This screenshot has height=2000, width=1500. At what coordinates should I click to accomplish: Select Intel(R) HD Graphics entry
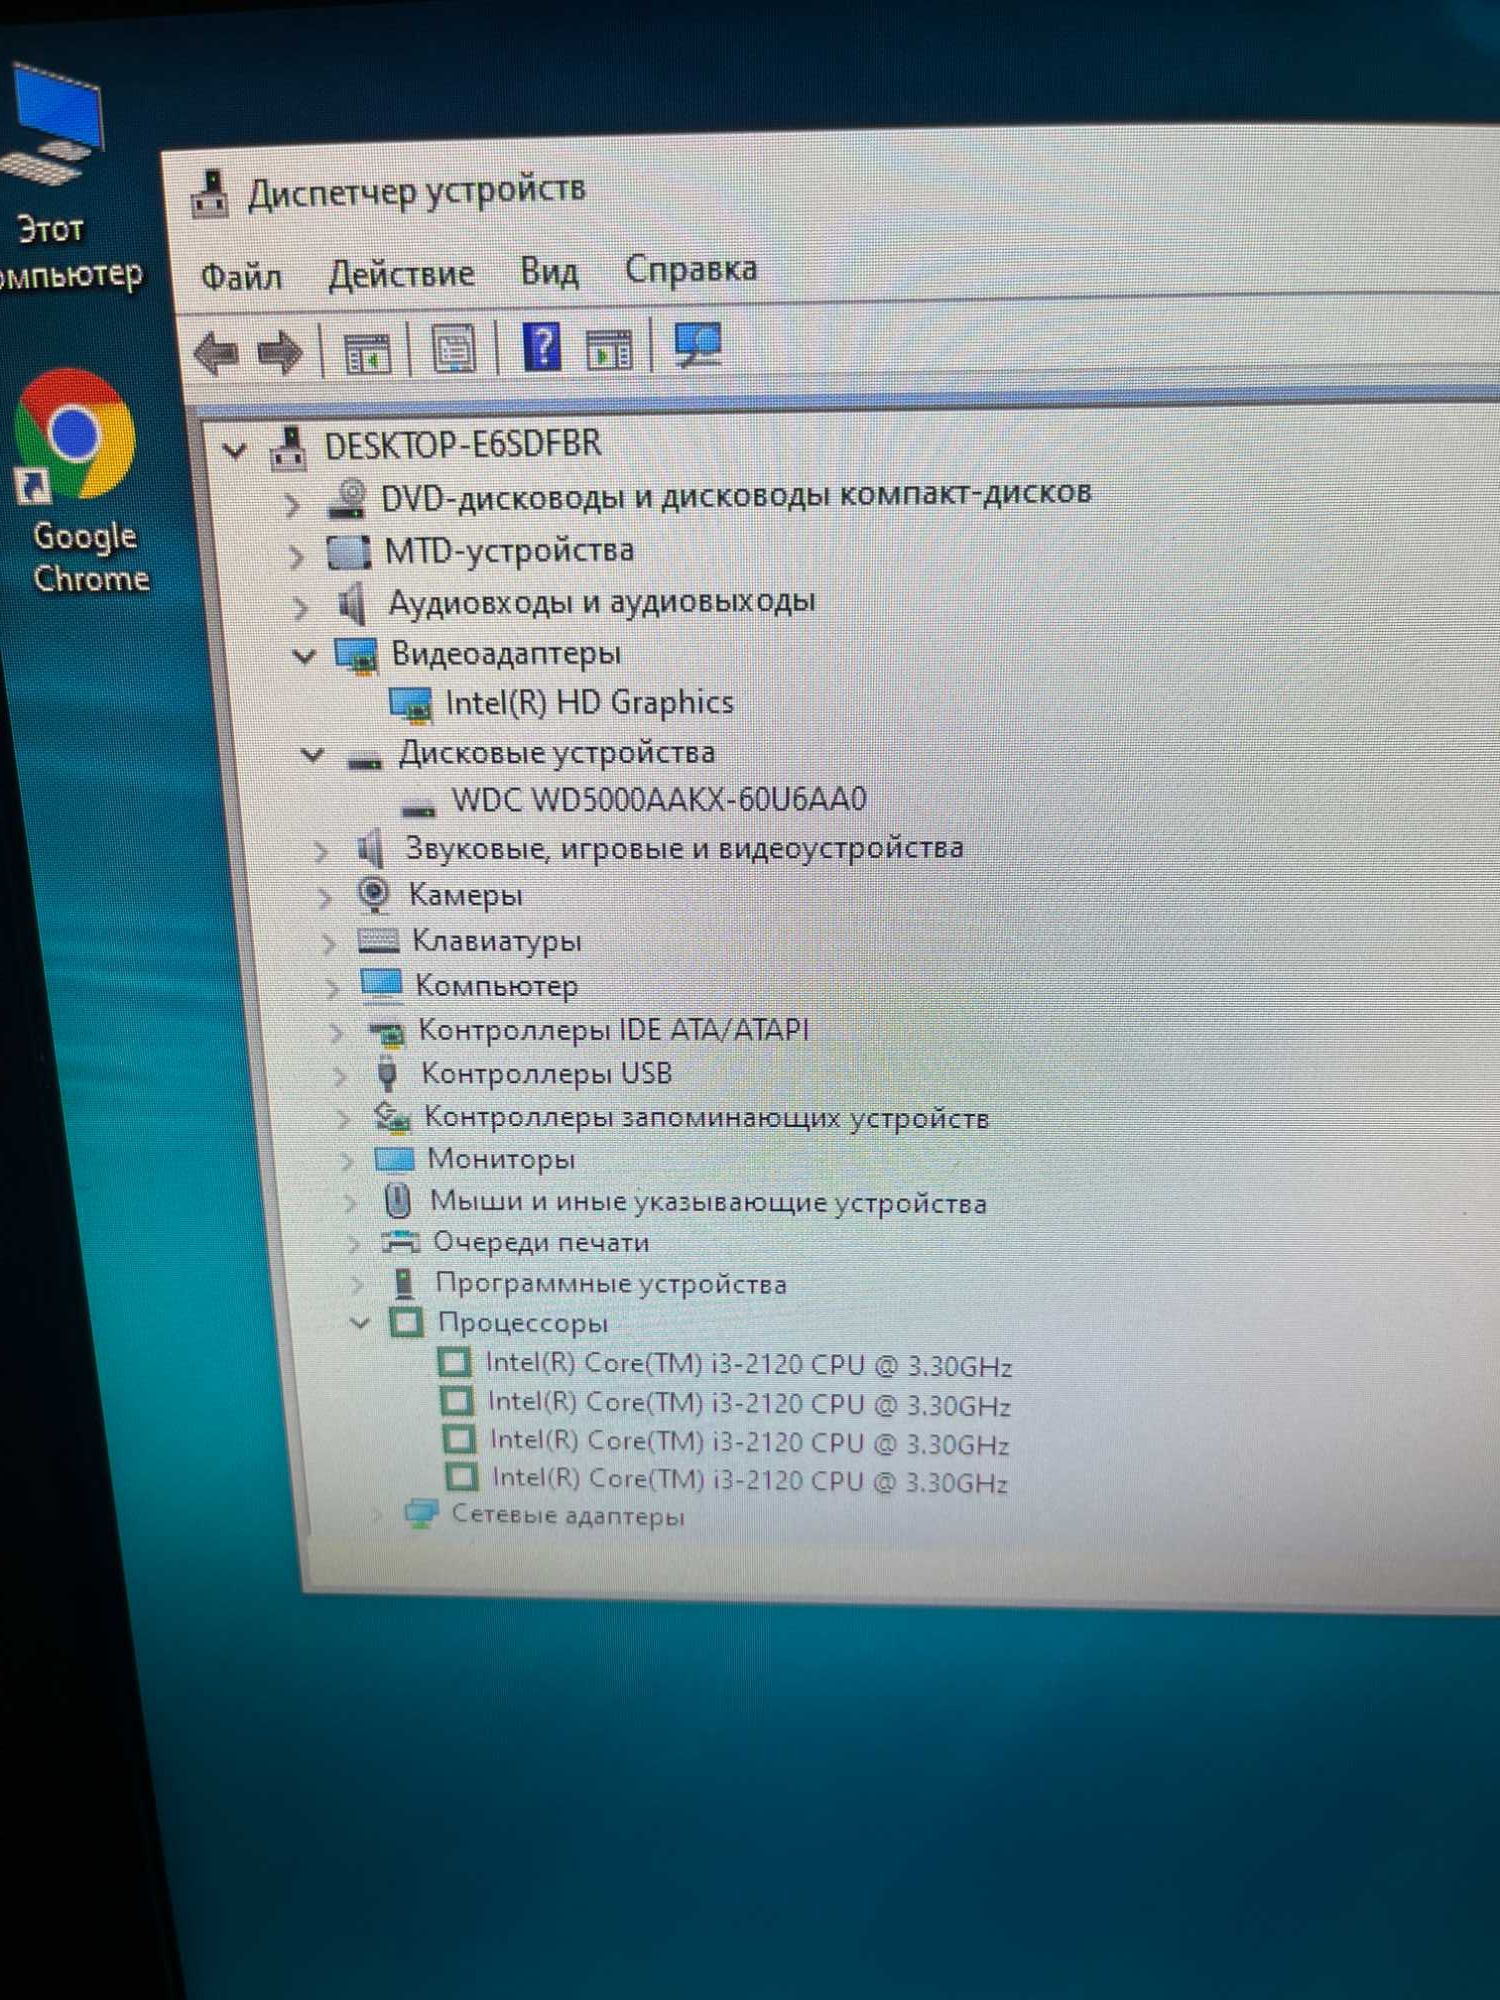coord(589,703)
